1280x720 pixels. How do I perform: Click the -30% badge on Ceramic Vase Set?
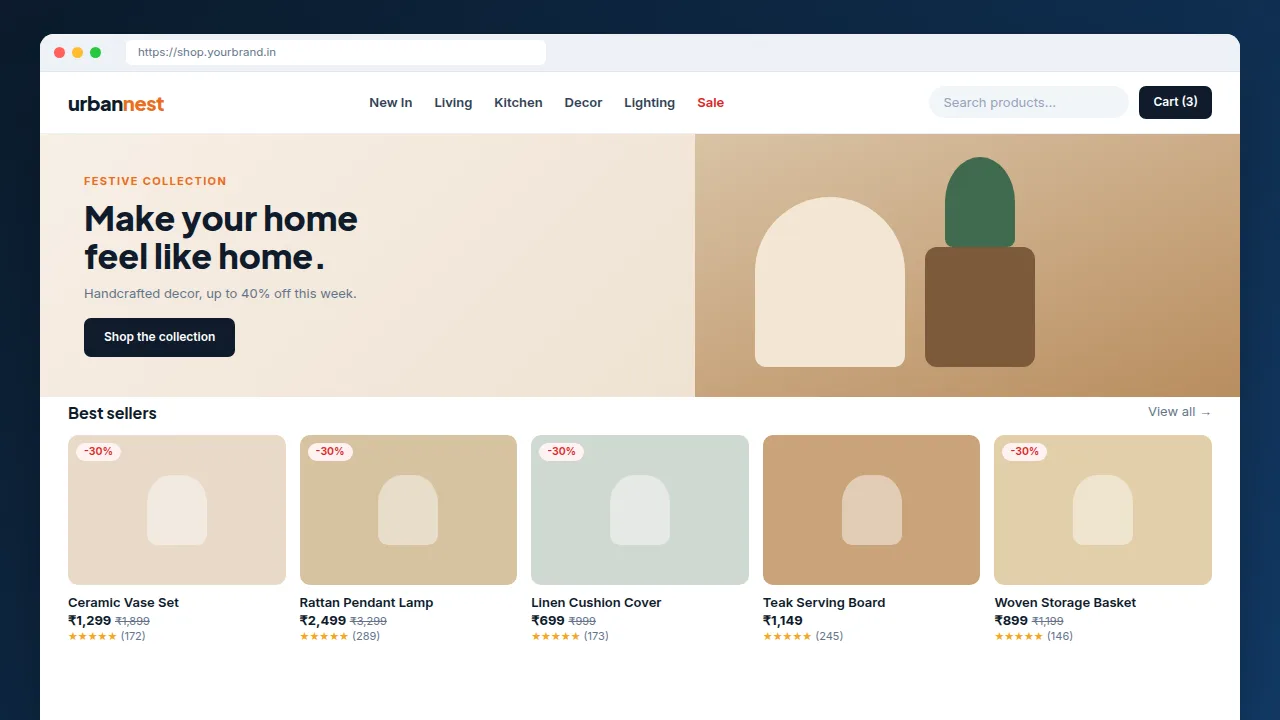click(98, 452)
